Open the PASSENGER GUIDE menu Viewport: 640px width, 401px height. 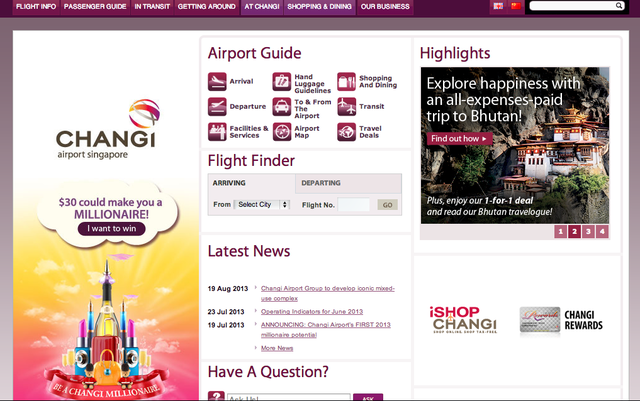(95, 7)
